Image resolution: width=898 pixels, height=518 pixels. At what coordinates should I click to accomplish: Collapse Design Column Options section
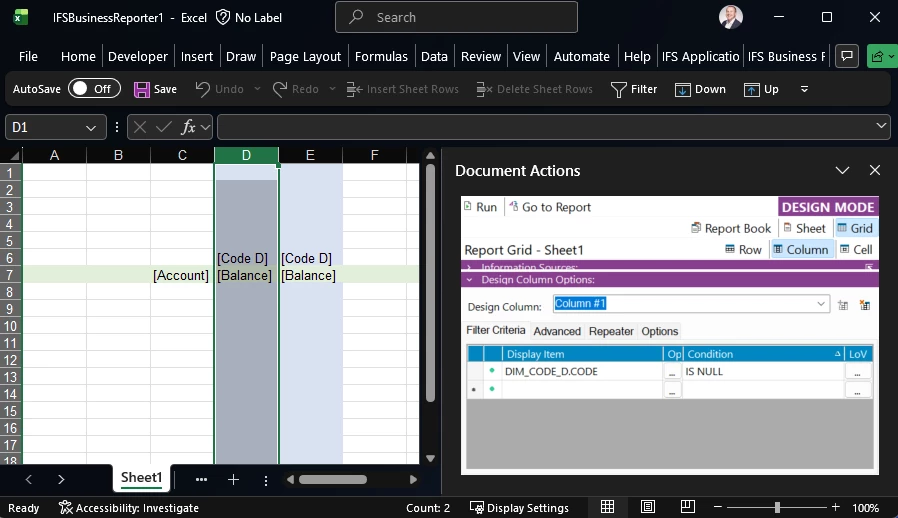pyautogui.click(x=469, y=280)
